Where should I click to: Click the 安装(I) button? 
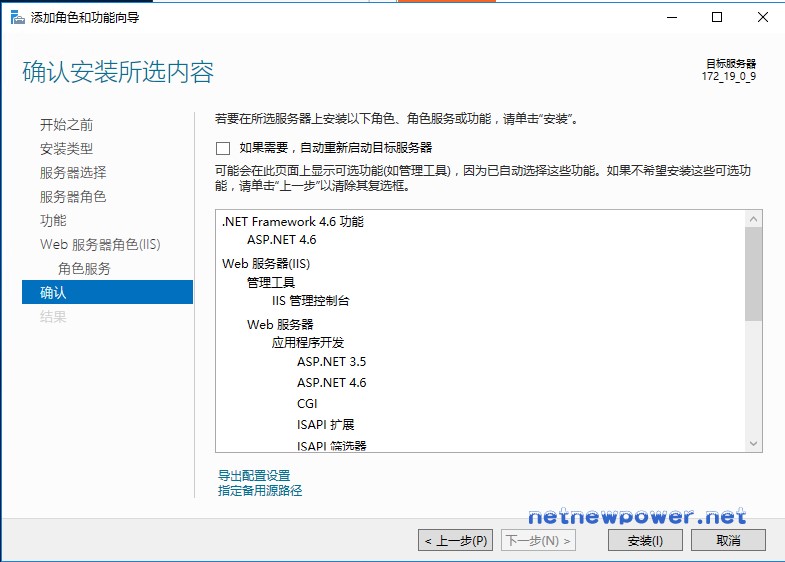tap(645, 540)
